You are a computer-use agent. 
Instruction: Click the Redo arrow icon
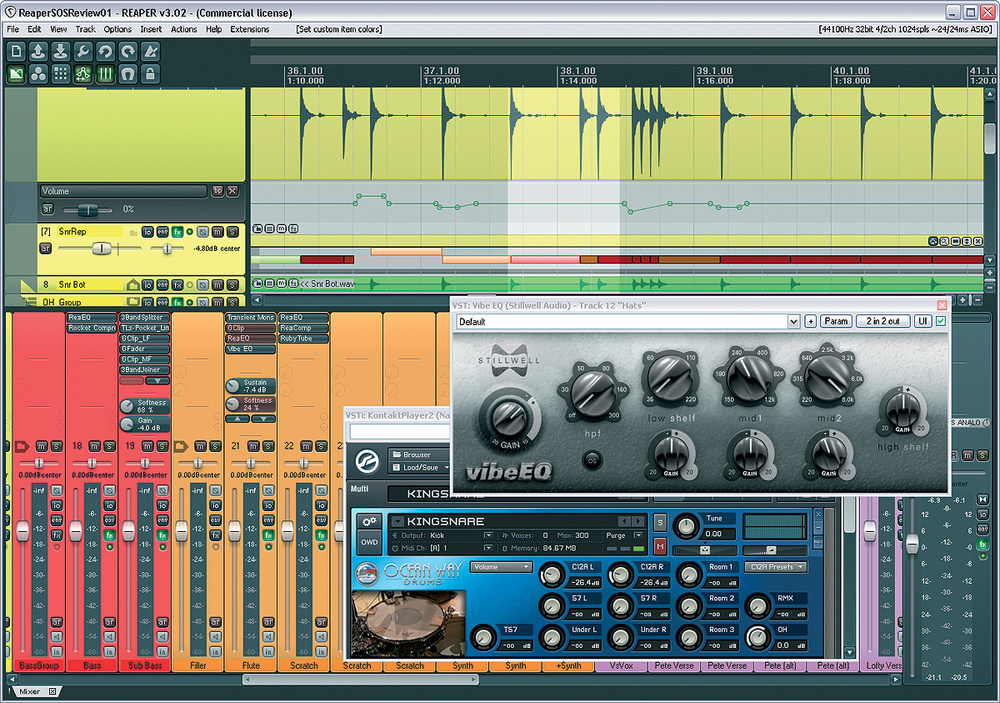coord(127,50)
